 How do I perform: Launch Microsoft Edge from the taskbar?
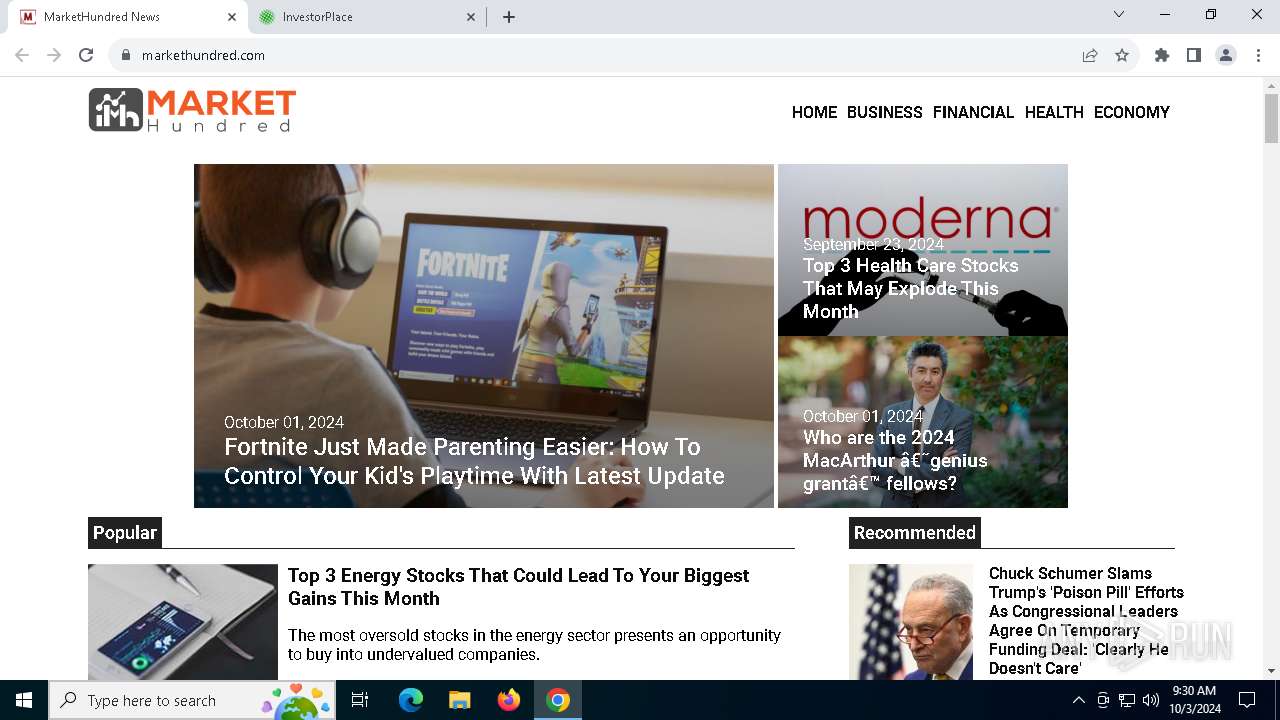(x=411, y=700)
